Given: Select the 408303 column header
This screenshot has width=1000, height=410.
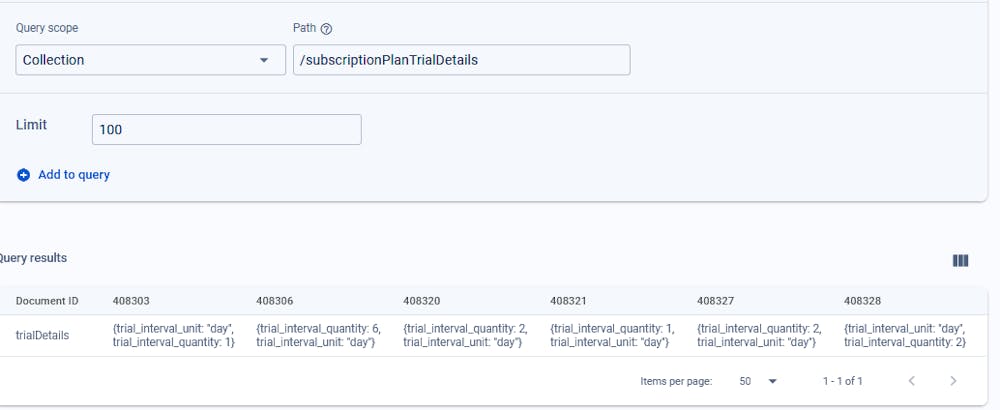Looking at the screenshot, I should click(x=132, y=301).
